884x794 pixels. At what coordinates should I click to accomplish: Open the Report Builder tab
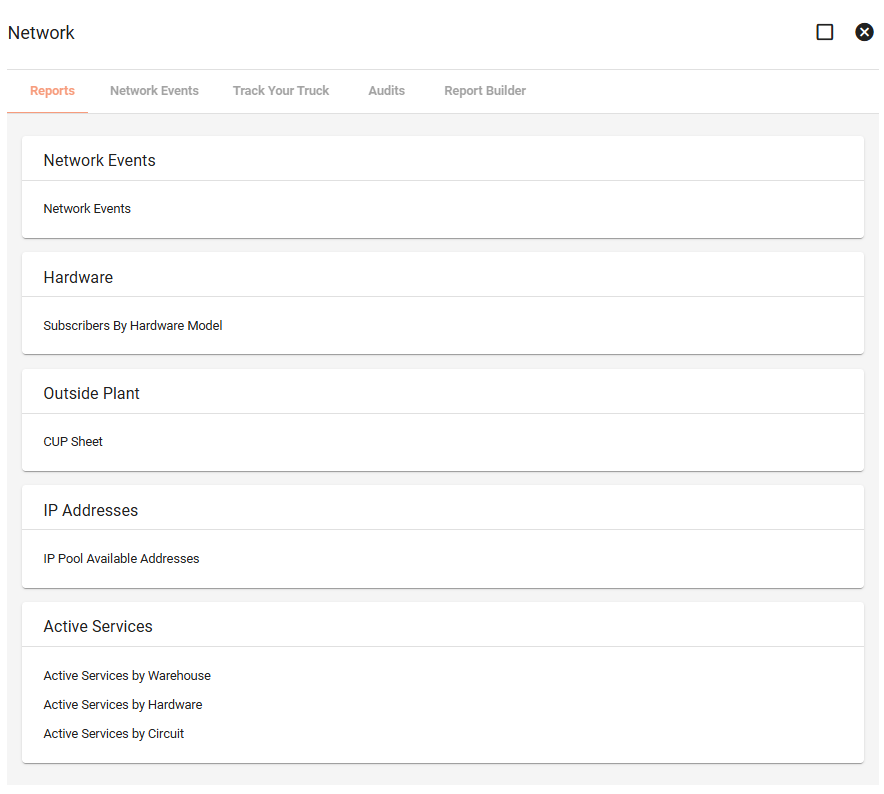click(x=485, y=91)
